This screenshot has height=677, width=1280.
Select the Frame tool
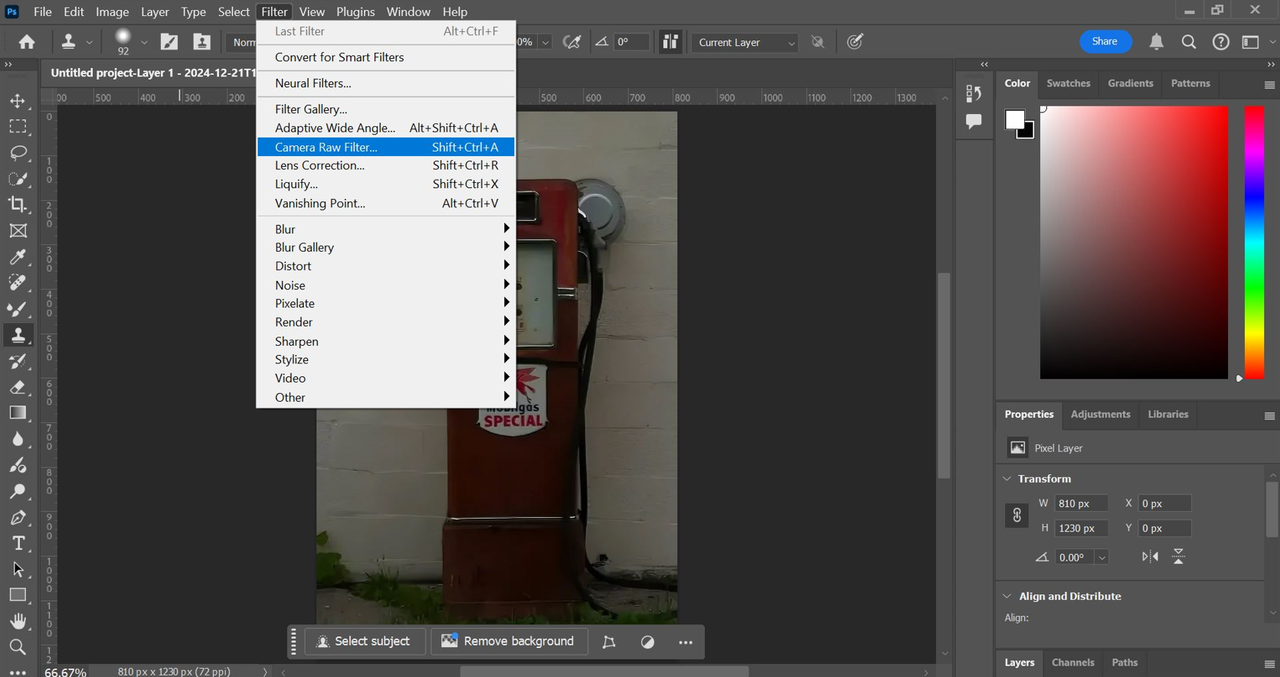(x=18, y=231)
